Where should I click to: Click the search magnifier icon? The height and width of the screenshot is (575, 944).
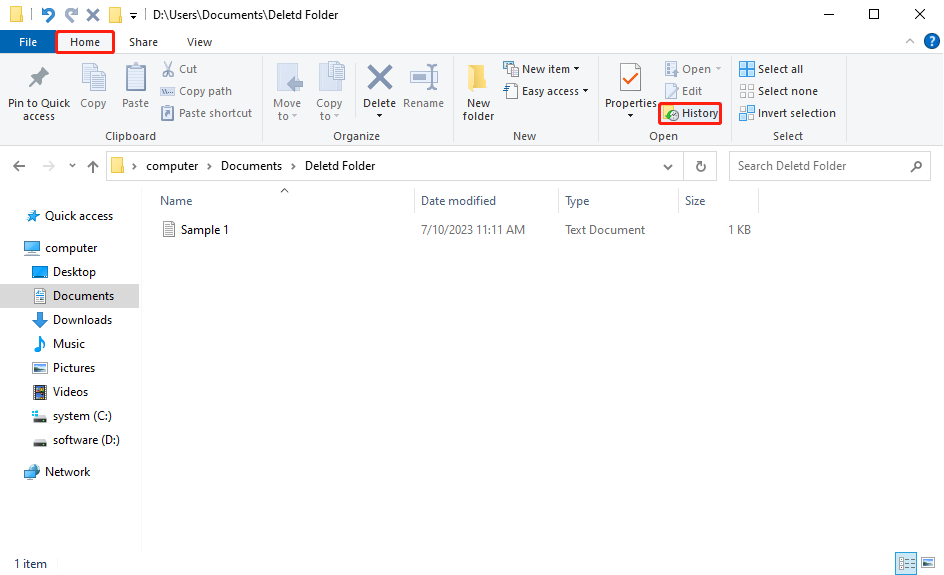(x=916, y=166)
